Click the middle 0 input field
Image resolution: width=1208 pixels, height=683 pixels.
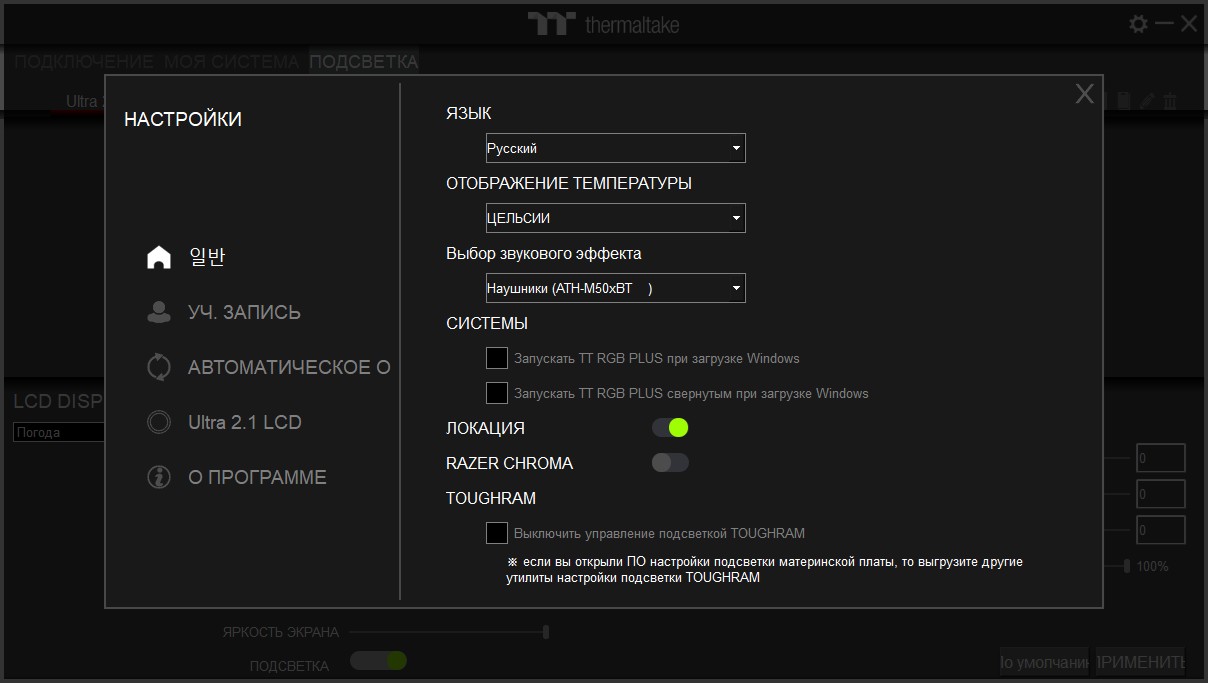pos(1161,494)
